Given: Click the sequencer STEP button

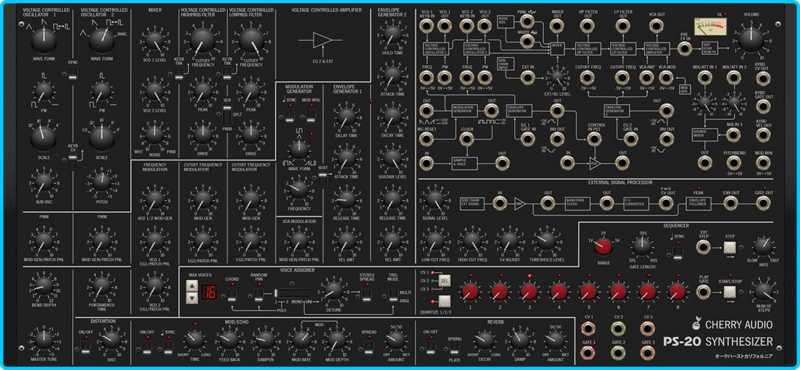Looking at the screenshot, I should coord(730,248).
